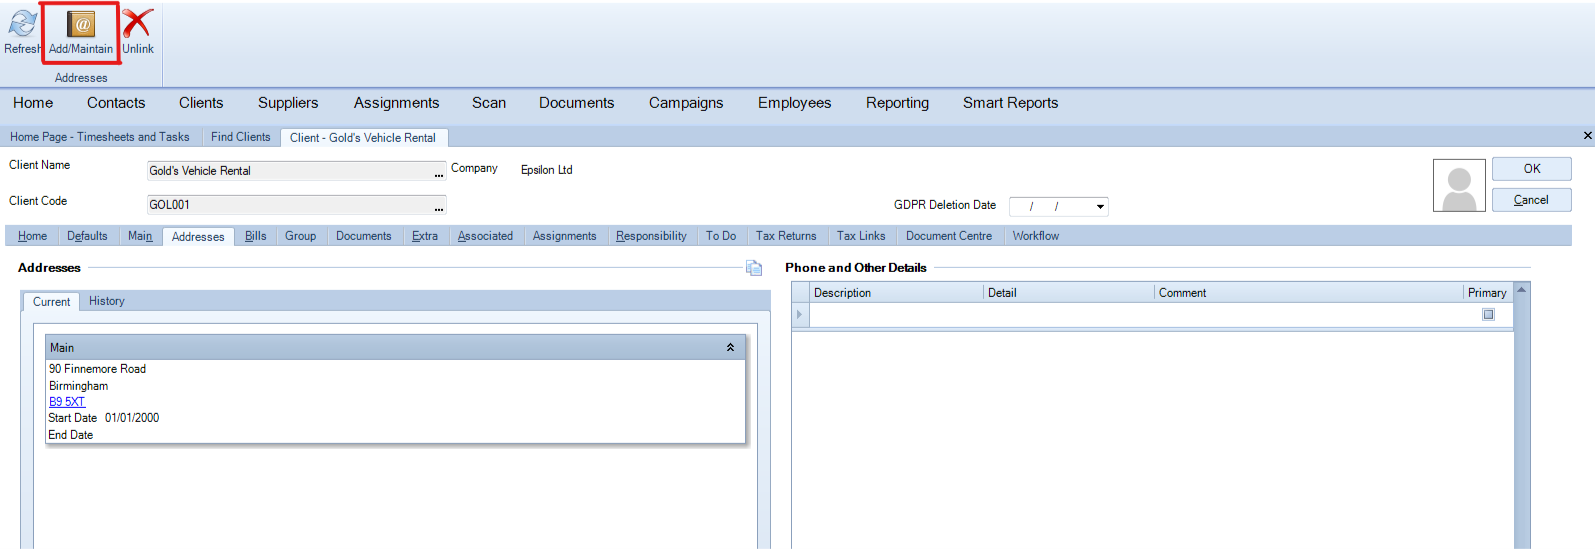Click the Refresh icon in the ribbon
The image size is (1595, 549).
[x=21, y=24]
